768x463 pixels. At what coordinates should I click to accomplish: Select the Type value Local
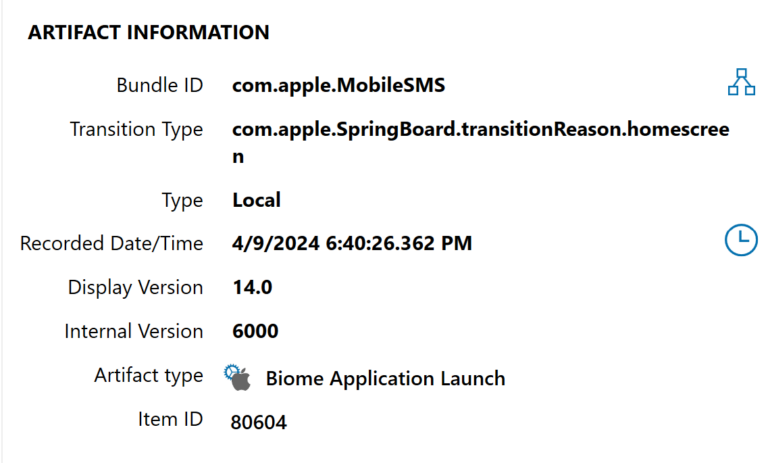(256, 200)
